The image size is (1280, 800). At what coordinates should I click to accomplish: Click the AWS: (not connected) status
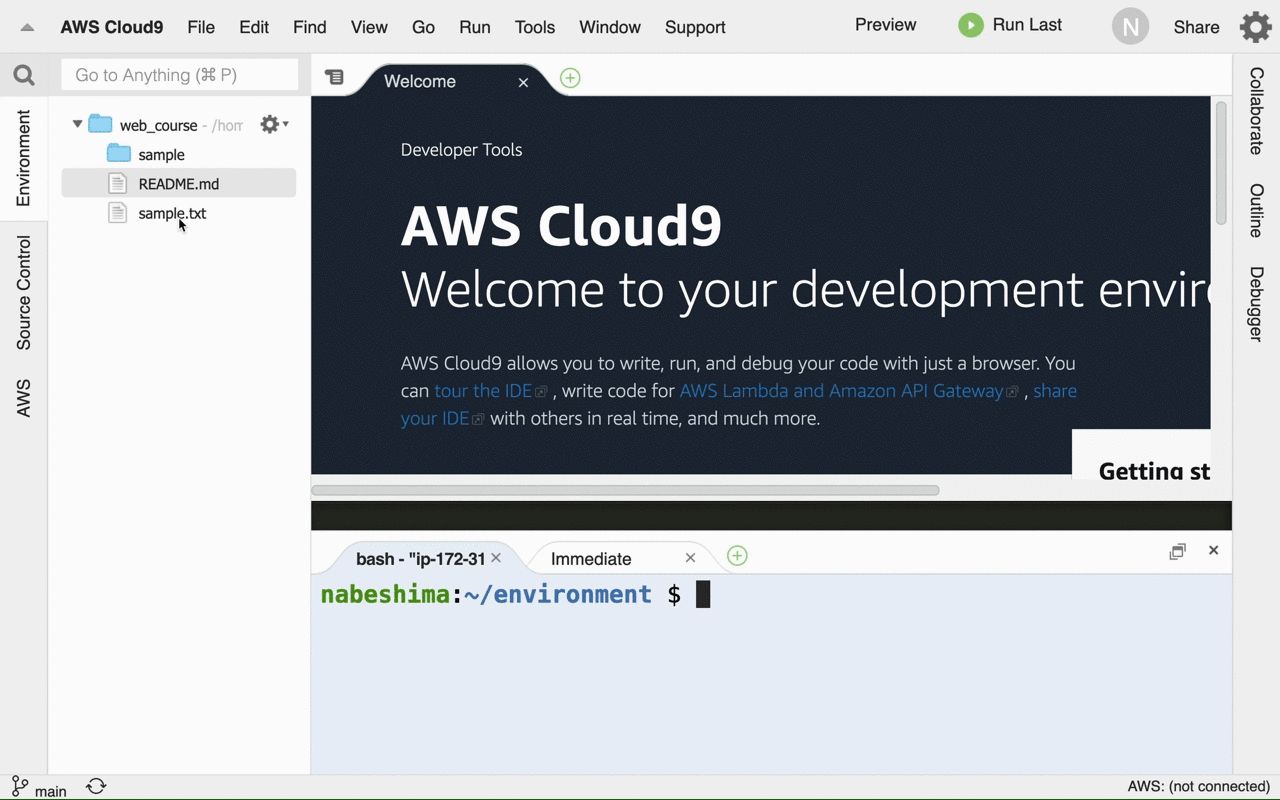pos(1198,786)
